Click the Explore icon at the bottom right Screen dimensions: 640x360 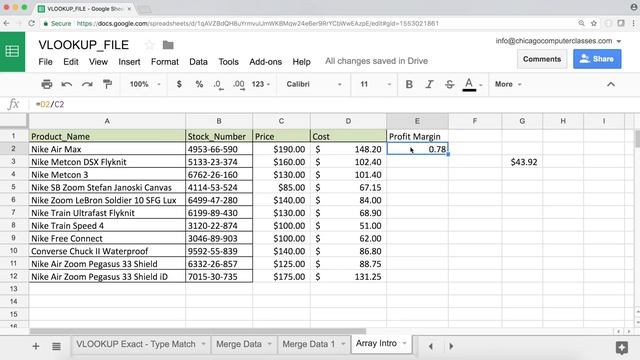622,348
